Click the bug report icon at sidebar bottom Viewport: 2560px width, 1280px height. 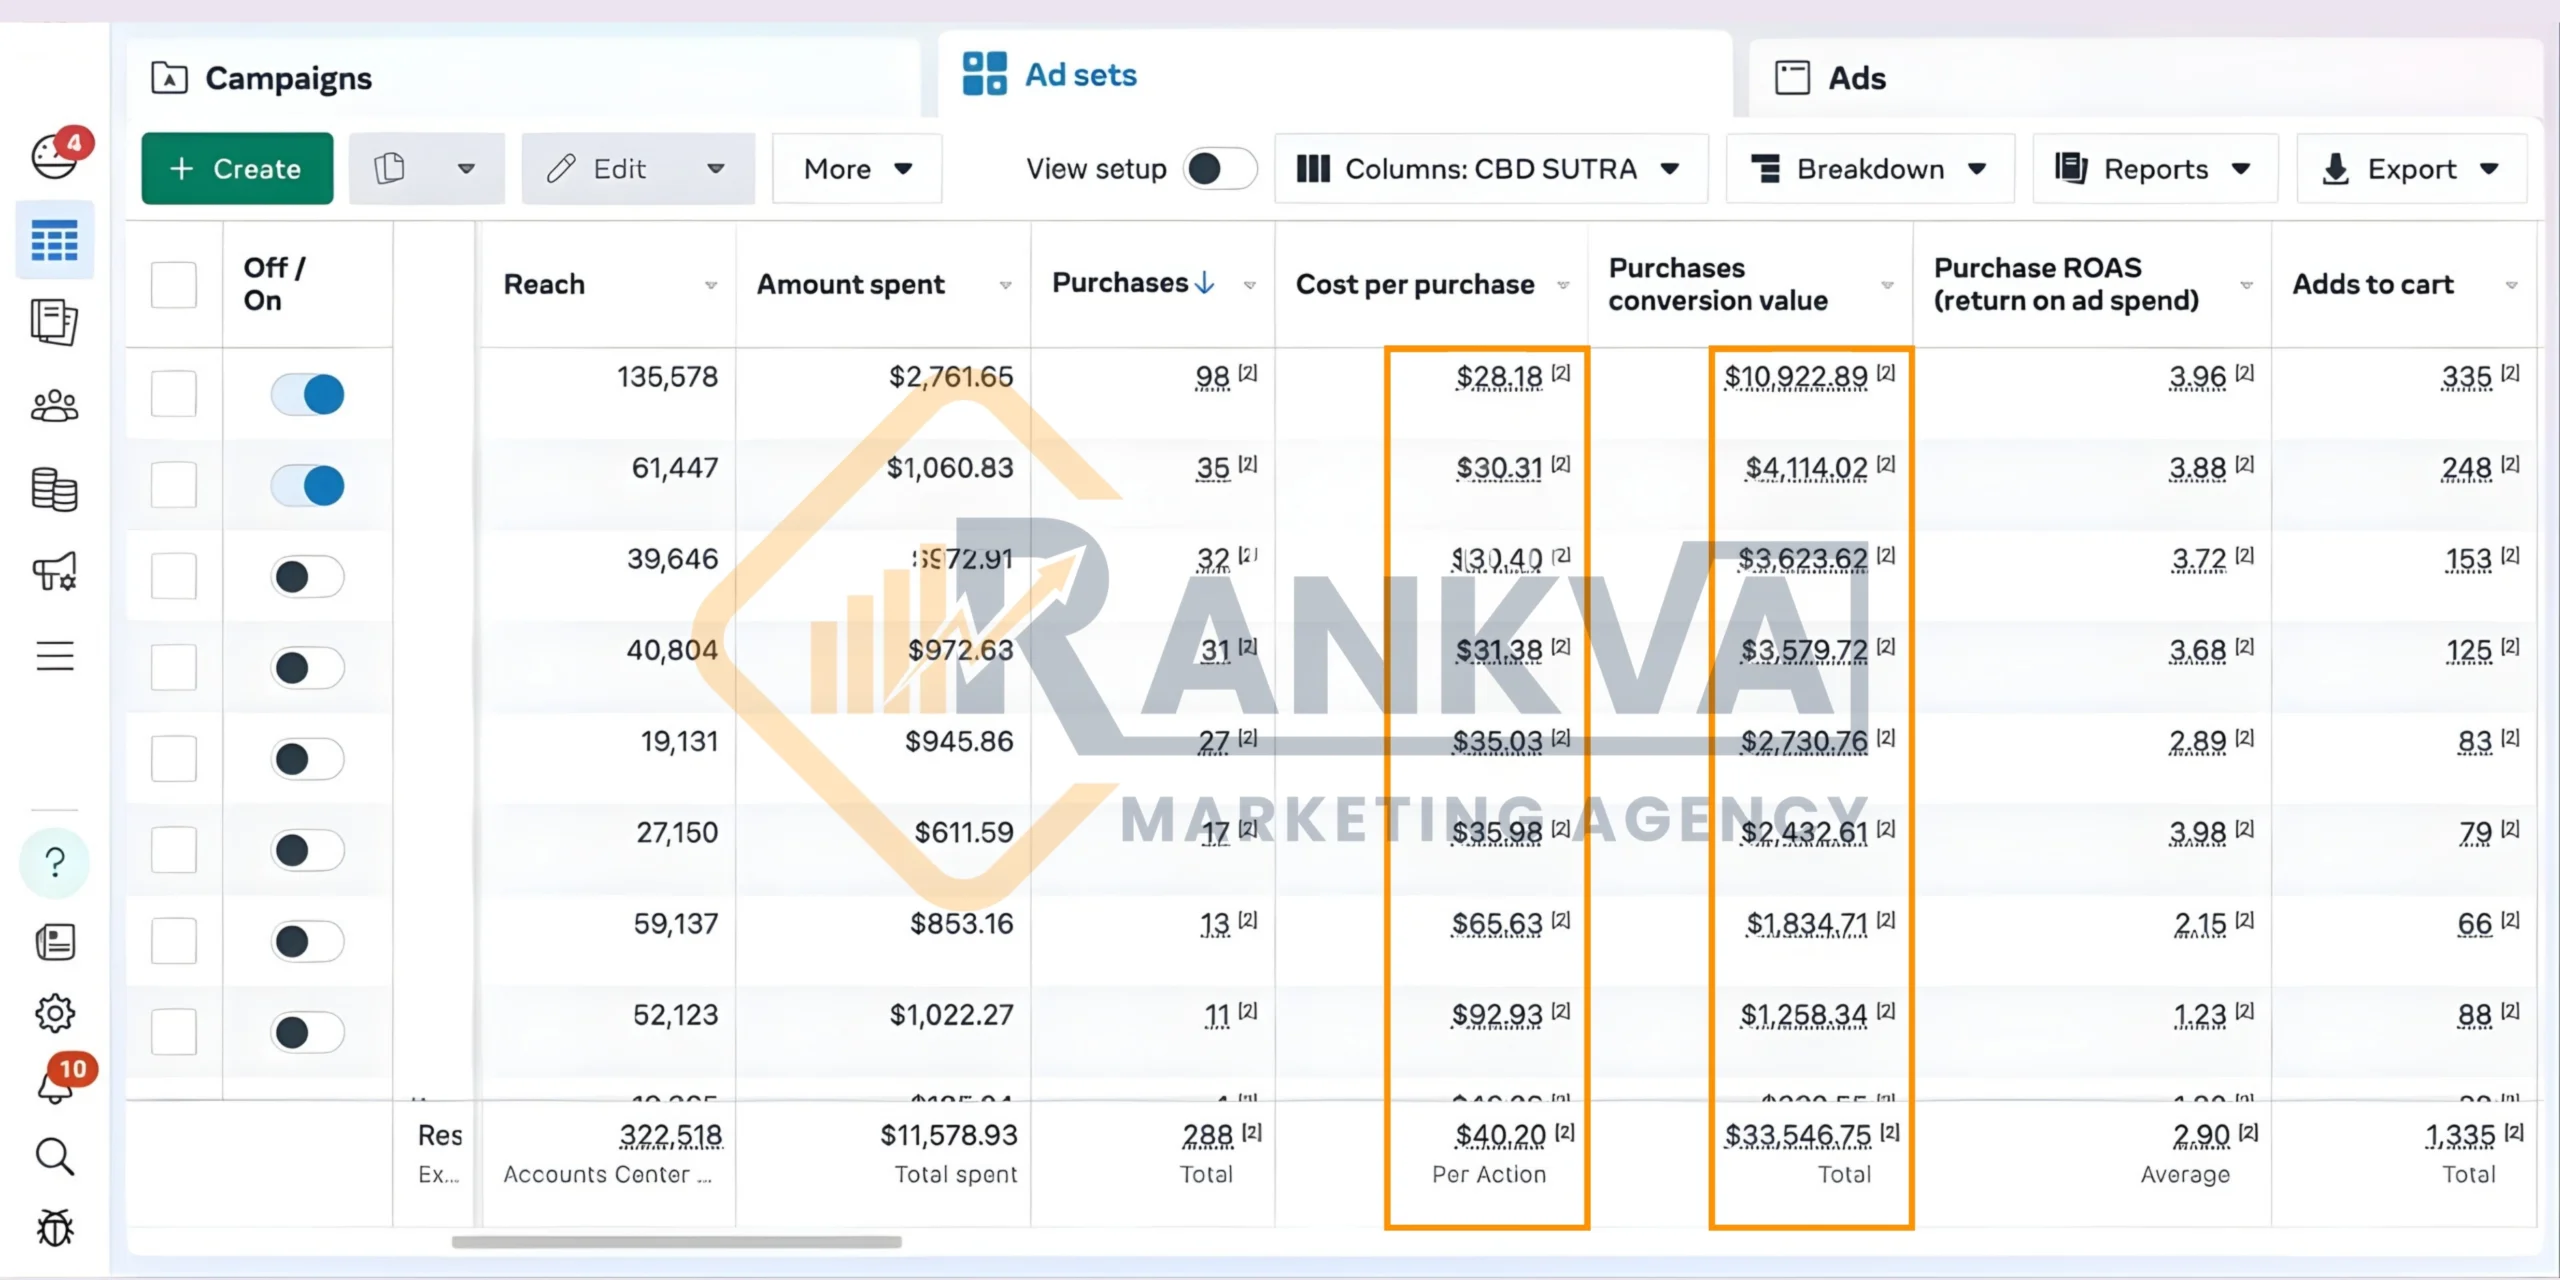(55, 1228)
